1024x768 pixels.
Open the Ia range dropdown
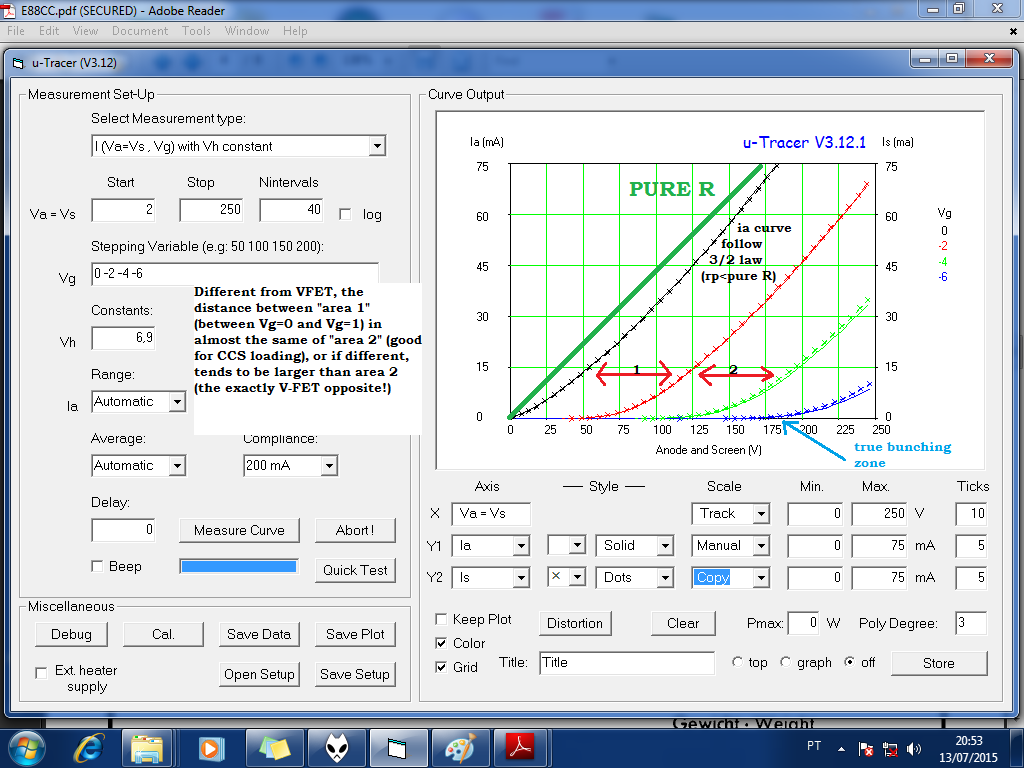tap(177, 402)
